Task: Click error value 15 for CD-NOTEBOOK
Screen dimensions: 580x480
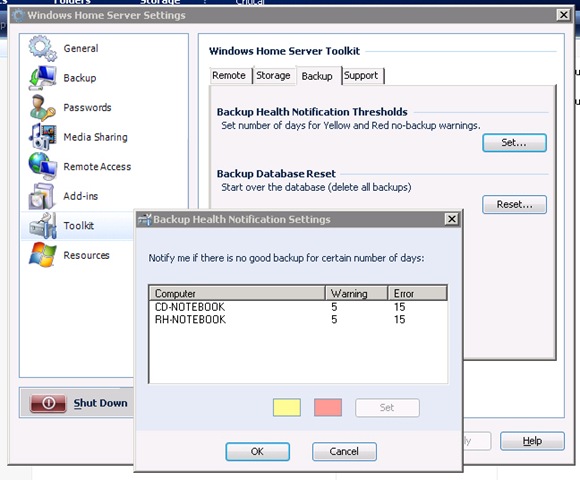Action: pos(399,307)
